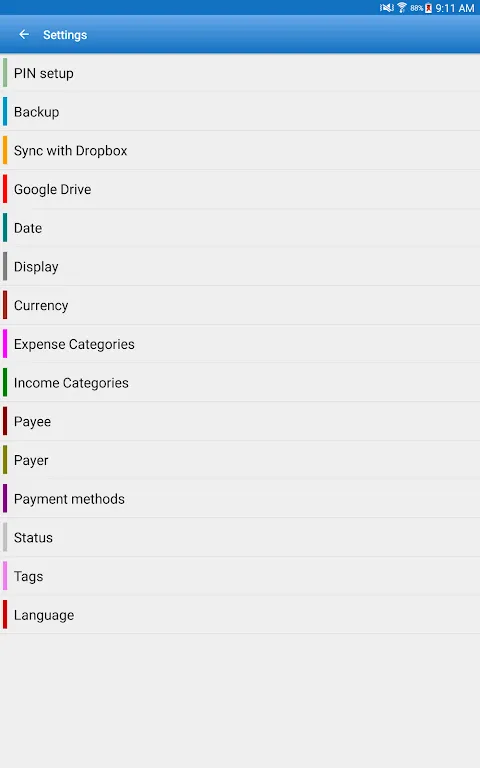The image size is (480, 768).
Task: Select the Payer entry
Action: pos(240,459)
